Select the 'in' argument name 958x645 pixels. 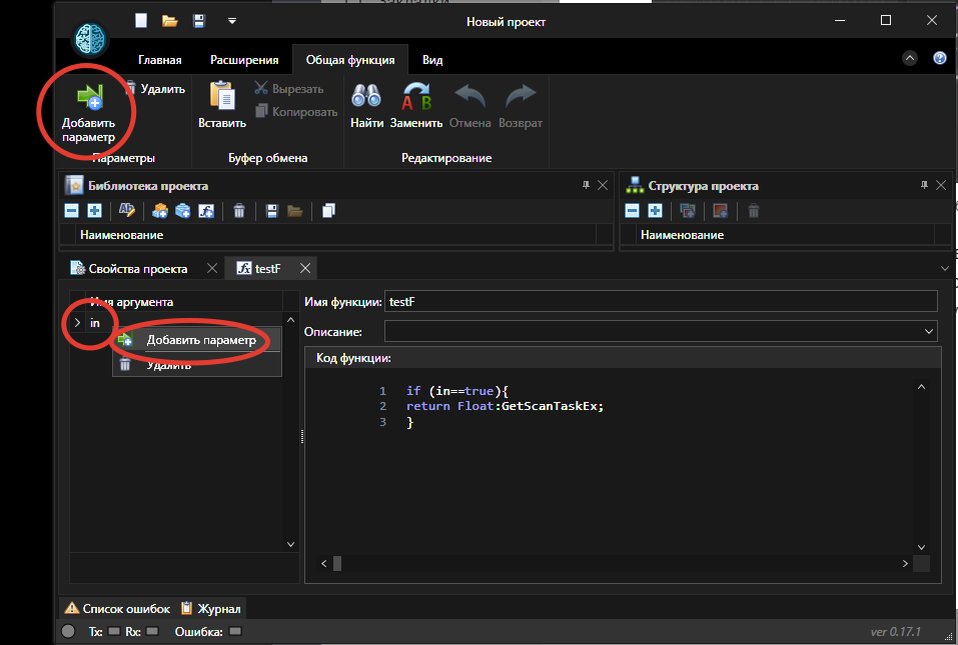(95, 322)
